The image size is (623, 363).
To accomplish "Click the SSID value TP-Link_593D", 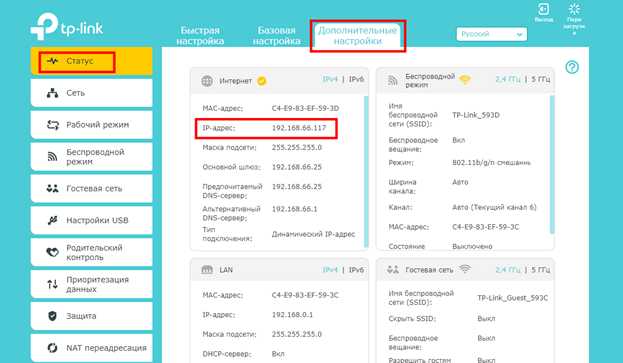I will tap(476, 115).
